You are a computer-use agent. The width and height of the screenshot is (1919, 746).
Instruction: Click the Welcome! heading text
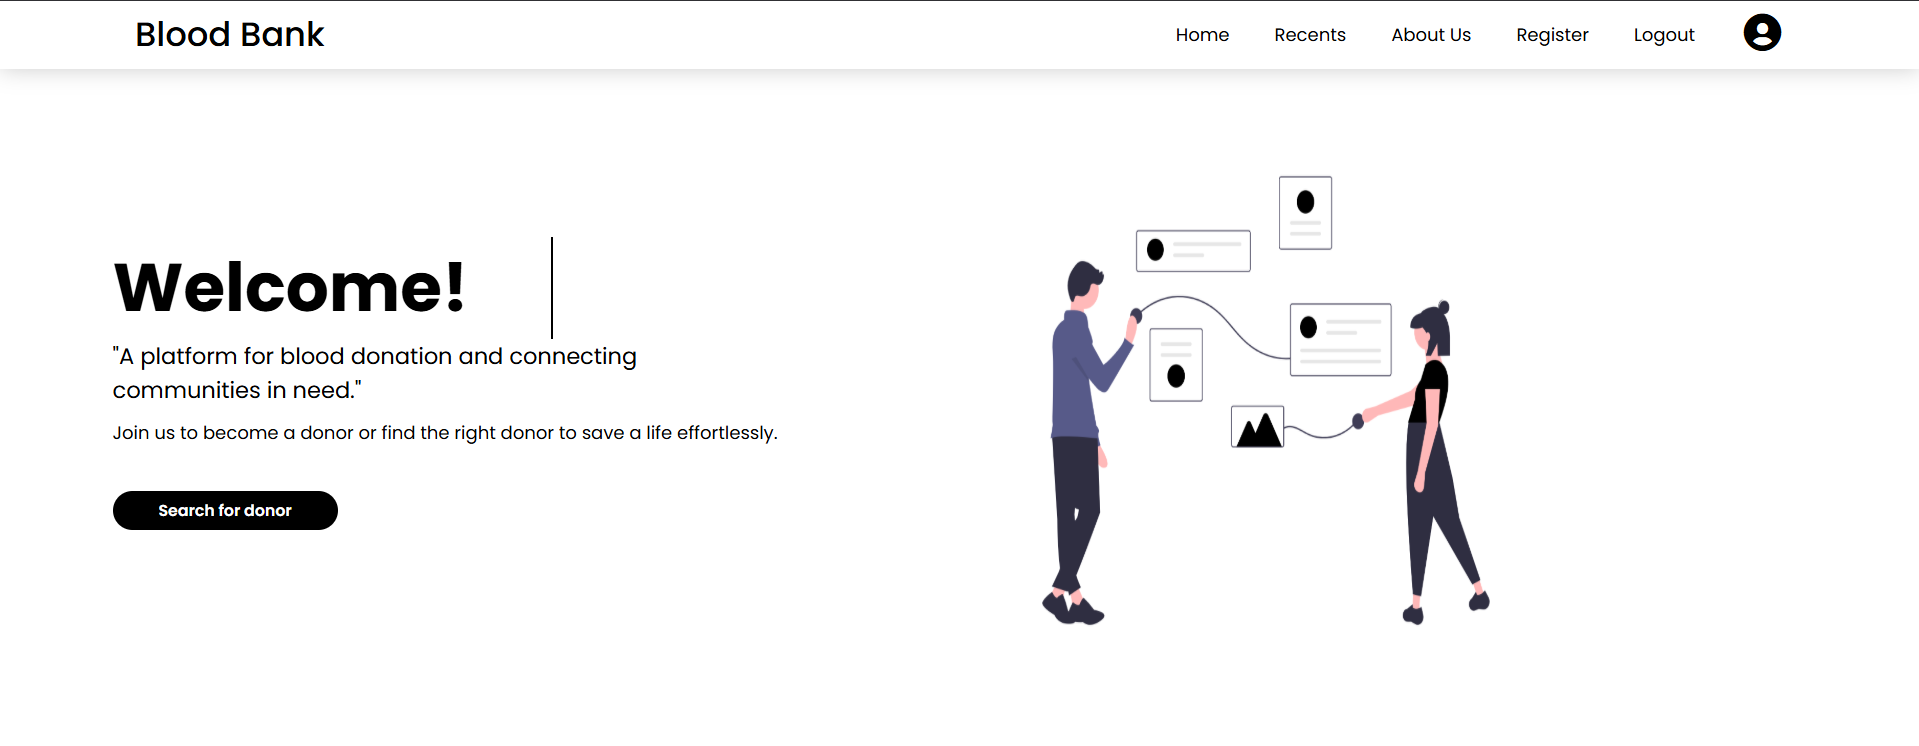(x=289, y=288)
